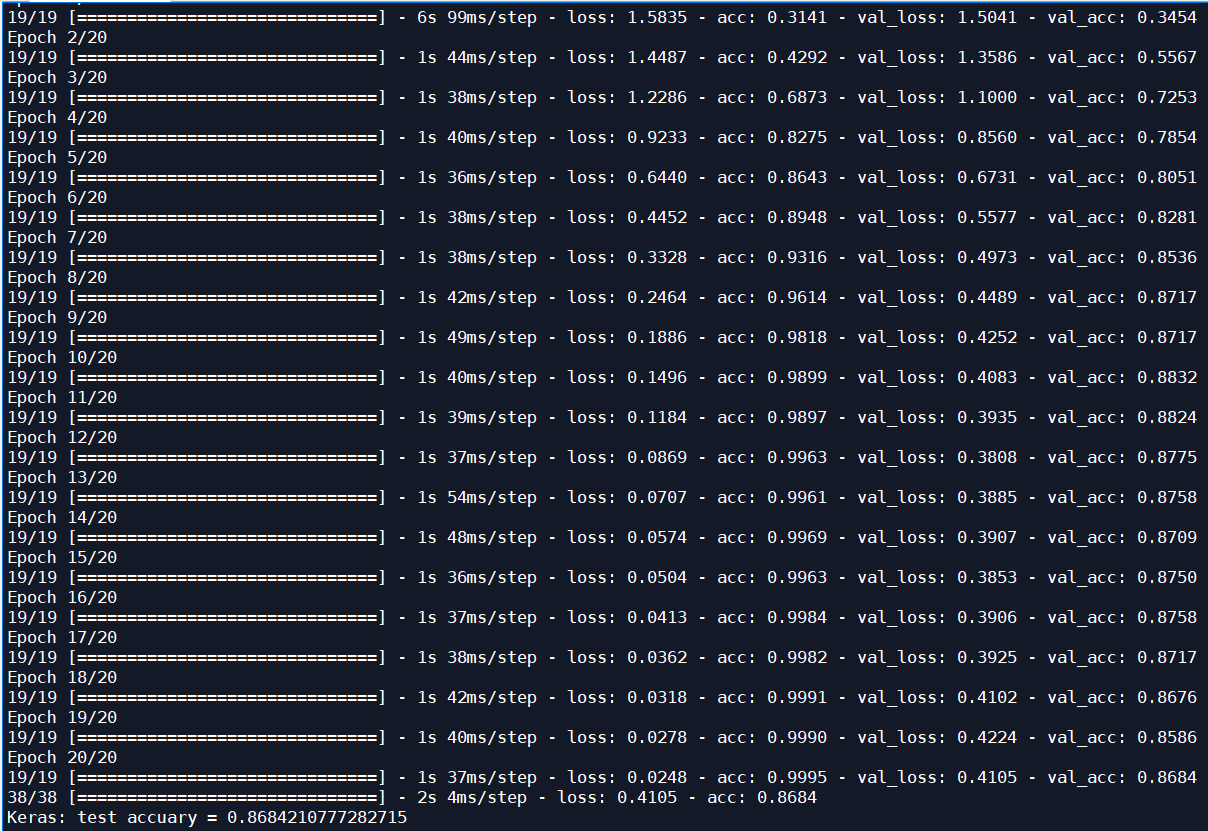Click the '38/38' evaluation step counter
The height and width of the screenshot is (831, 1208).
32,797
